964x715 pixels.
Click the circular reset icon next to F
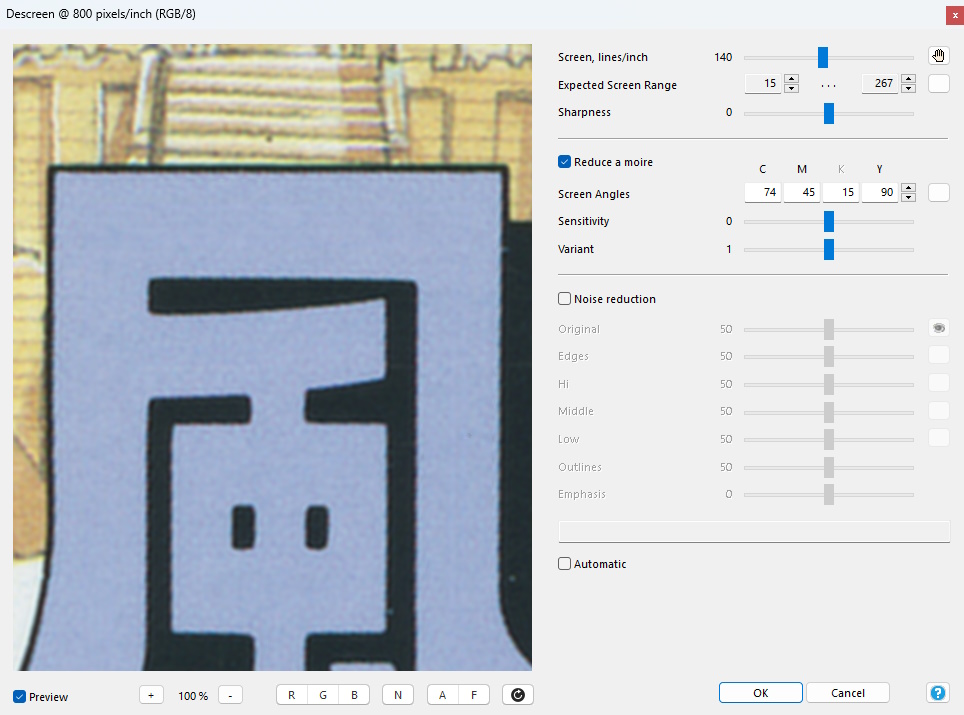pos(517,695)
